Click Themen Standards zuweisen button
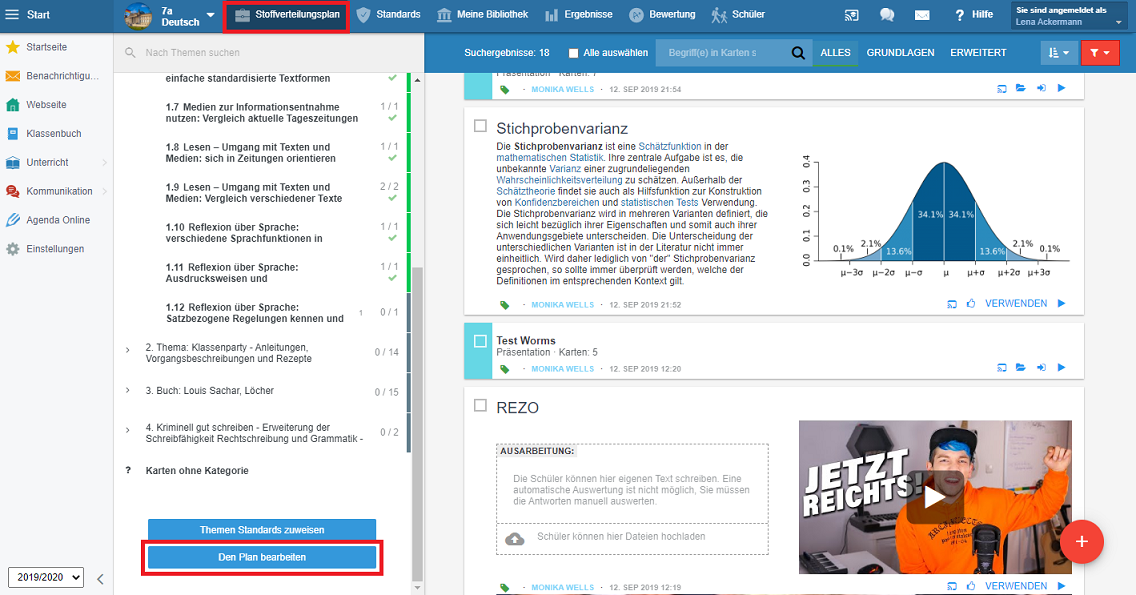Viewport: 1136px width, 595px height. click(x=262, y=530)
